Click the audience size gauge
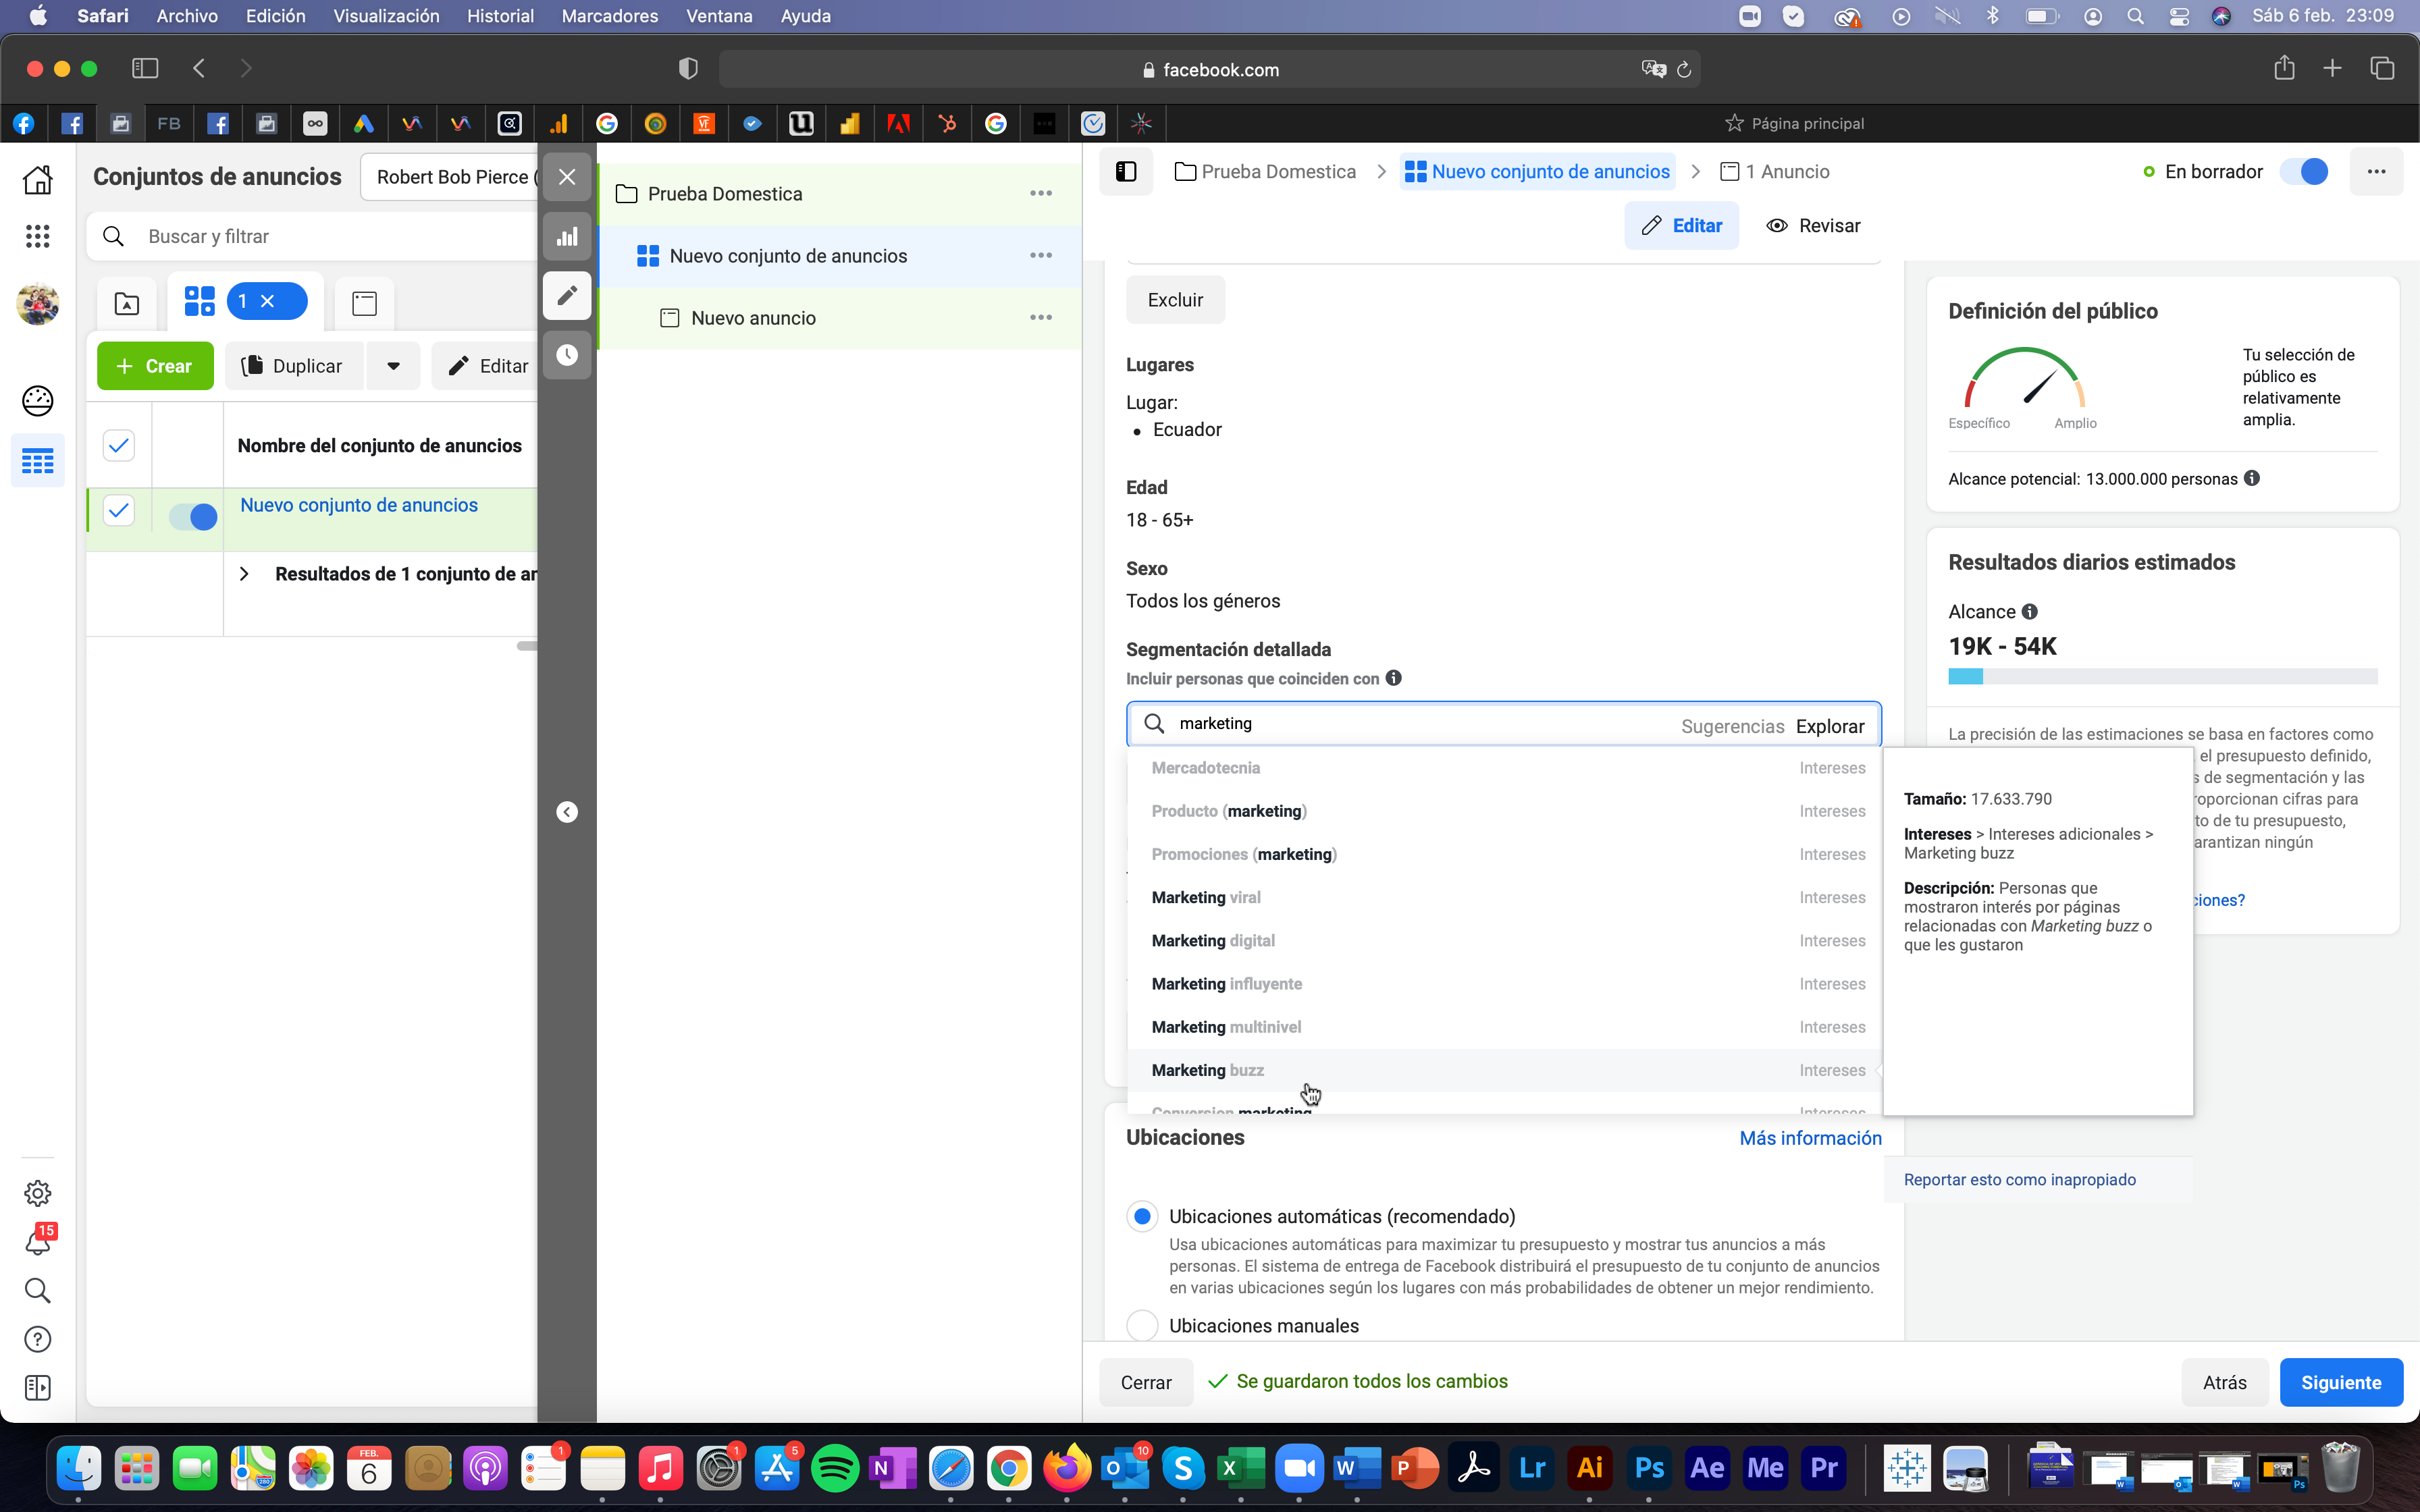Image resolution: width=2420 pixels, height=1512 pixels. (x=2024, y=377)
